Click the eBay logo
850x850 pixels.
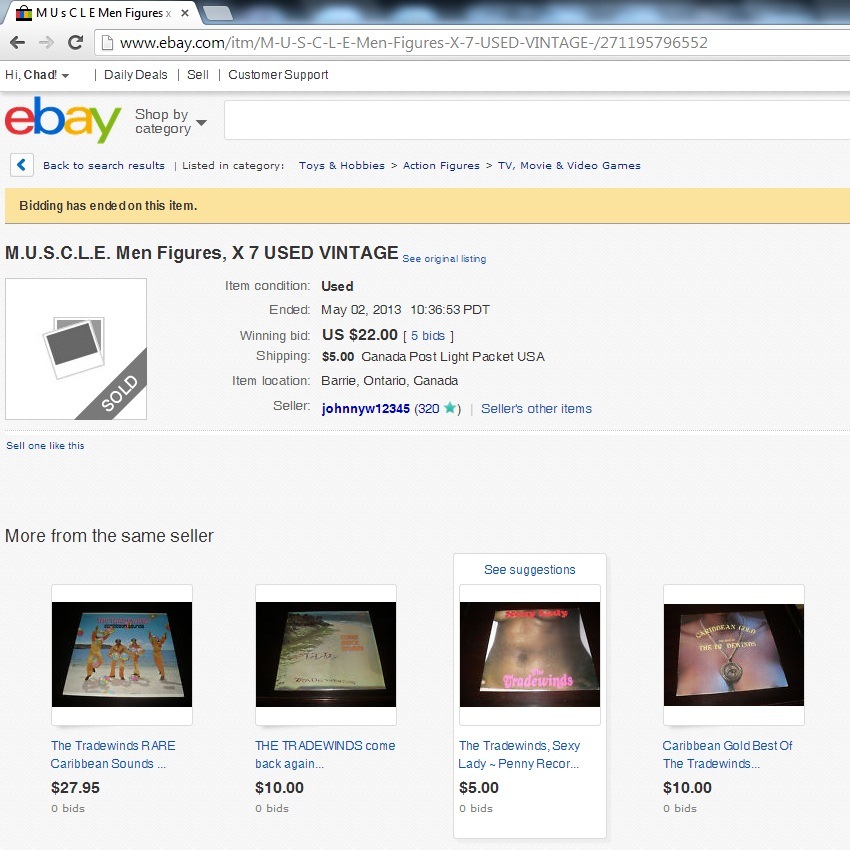coord(63,119)
